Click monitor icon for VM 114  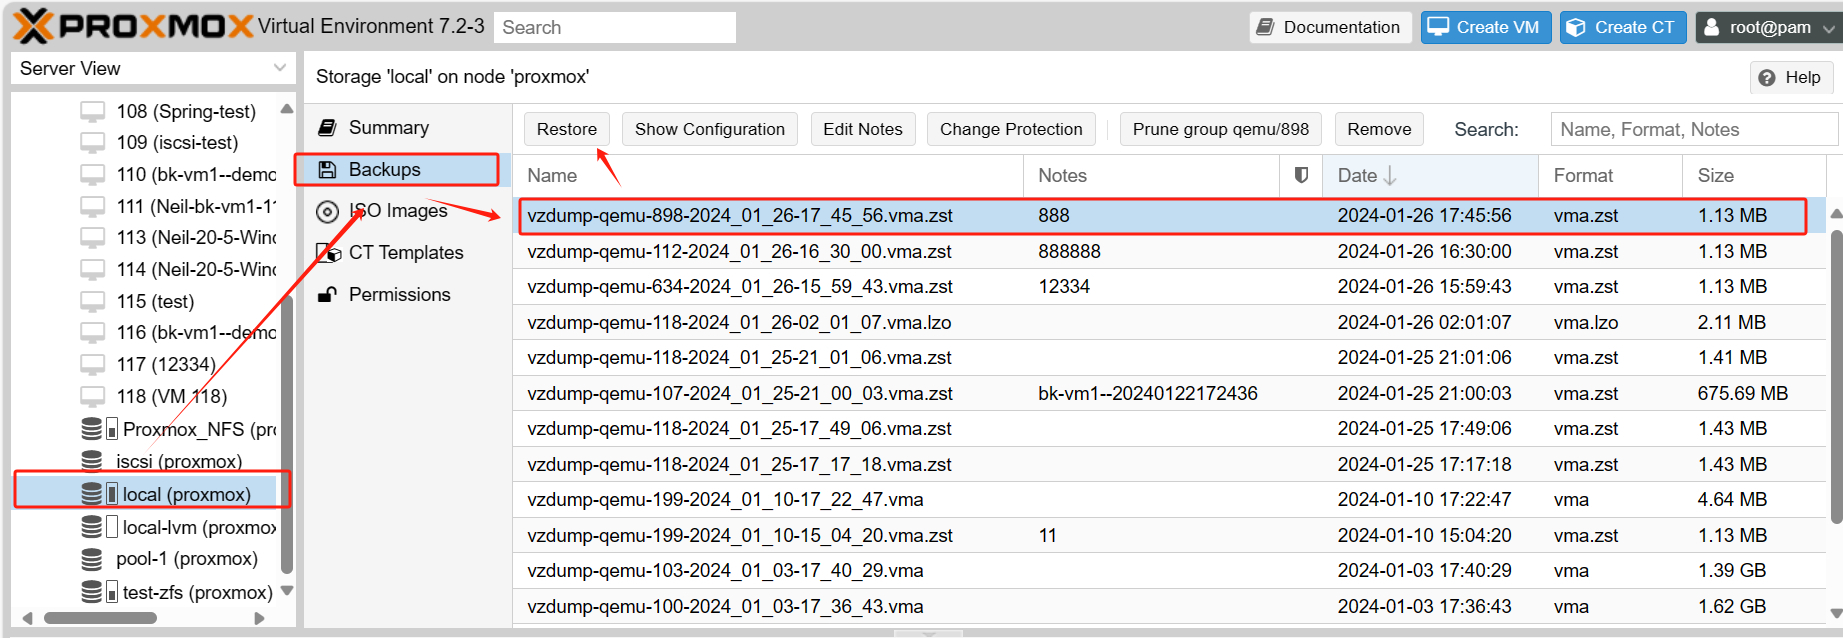pos(93,270)
